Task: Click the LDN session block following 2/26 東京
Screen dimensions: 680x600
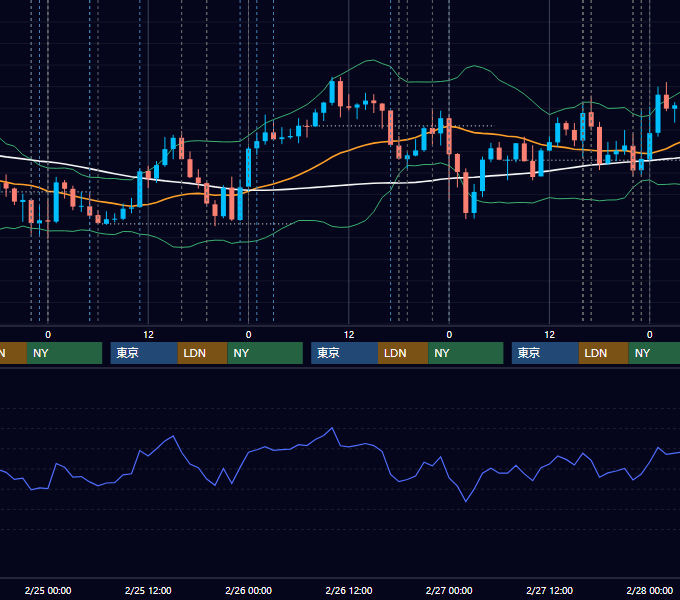Action: click(403, 353)
